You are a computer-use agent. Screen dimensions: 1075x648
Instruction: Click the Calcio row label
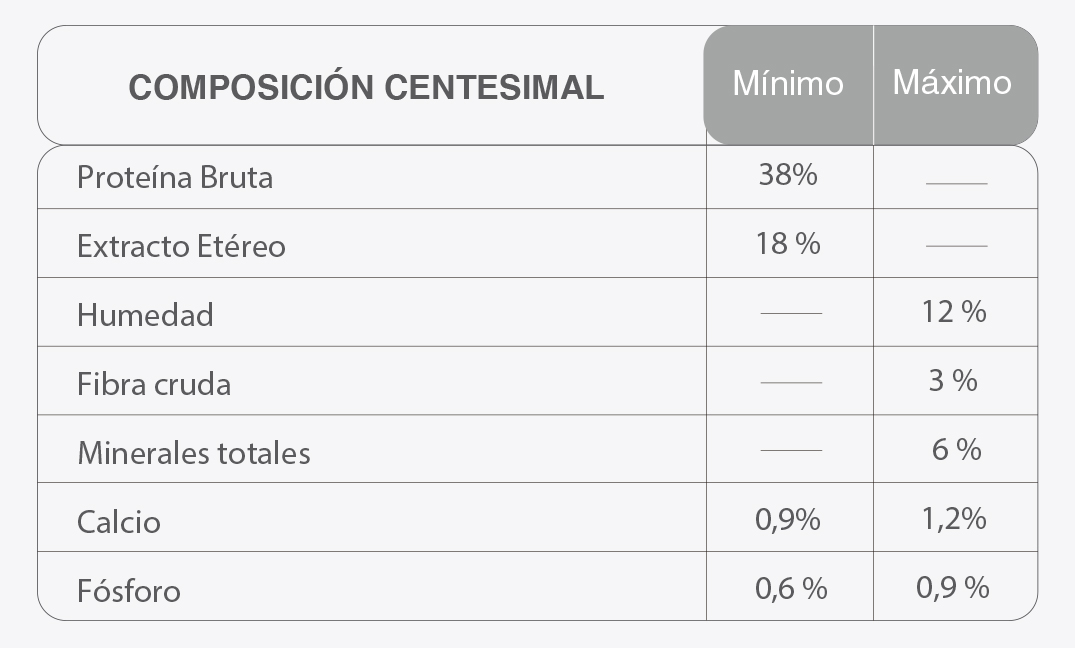pyautogui.click(x=119, y=522)
